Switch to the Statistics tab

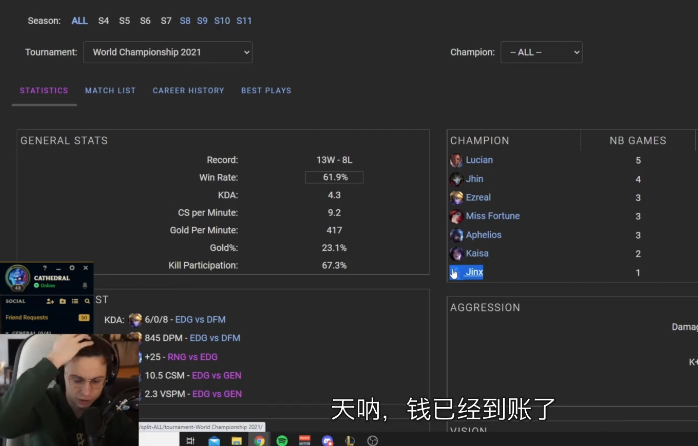click(44, 90)
